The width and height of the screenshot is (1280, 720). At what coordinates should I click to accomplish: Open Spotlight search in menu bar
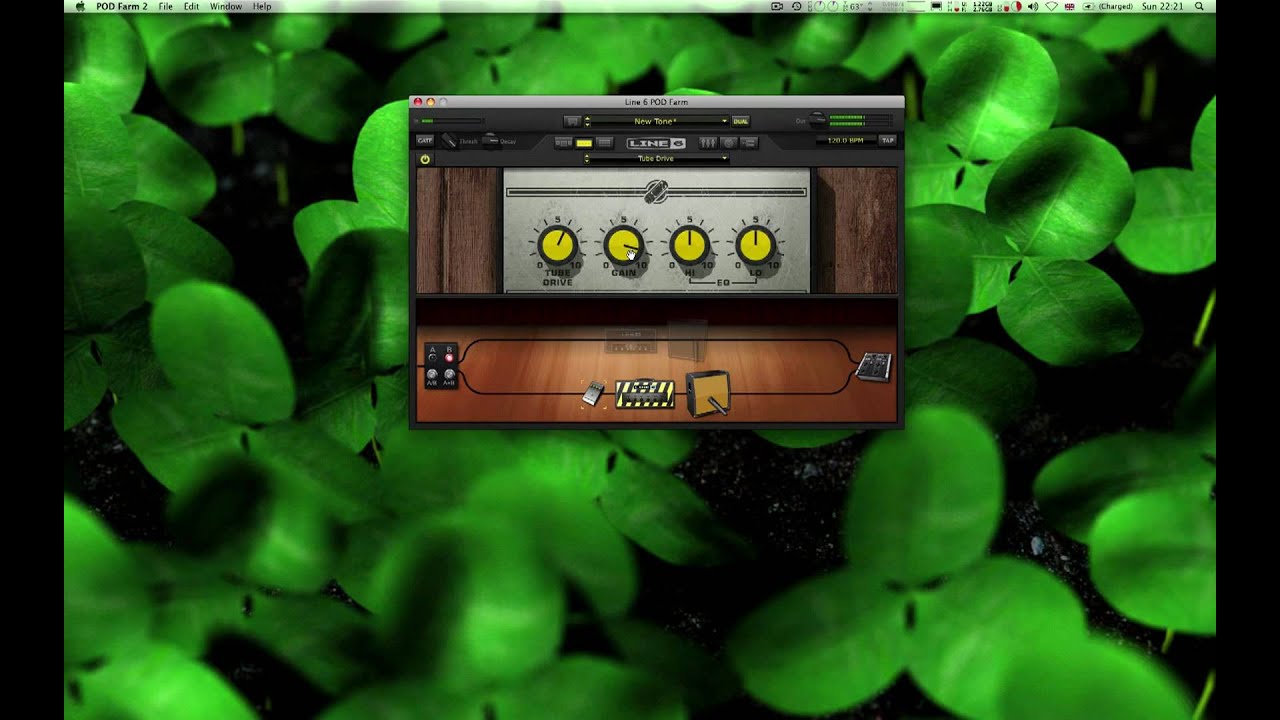(x=1199, y=6)
